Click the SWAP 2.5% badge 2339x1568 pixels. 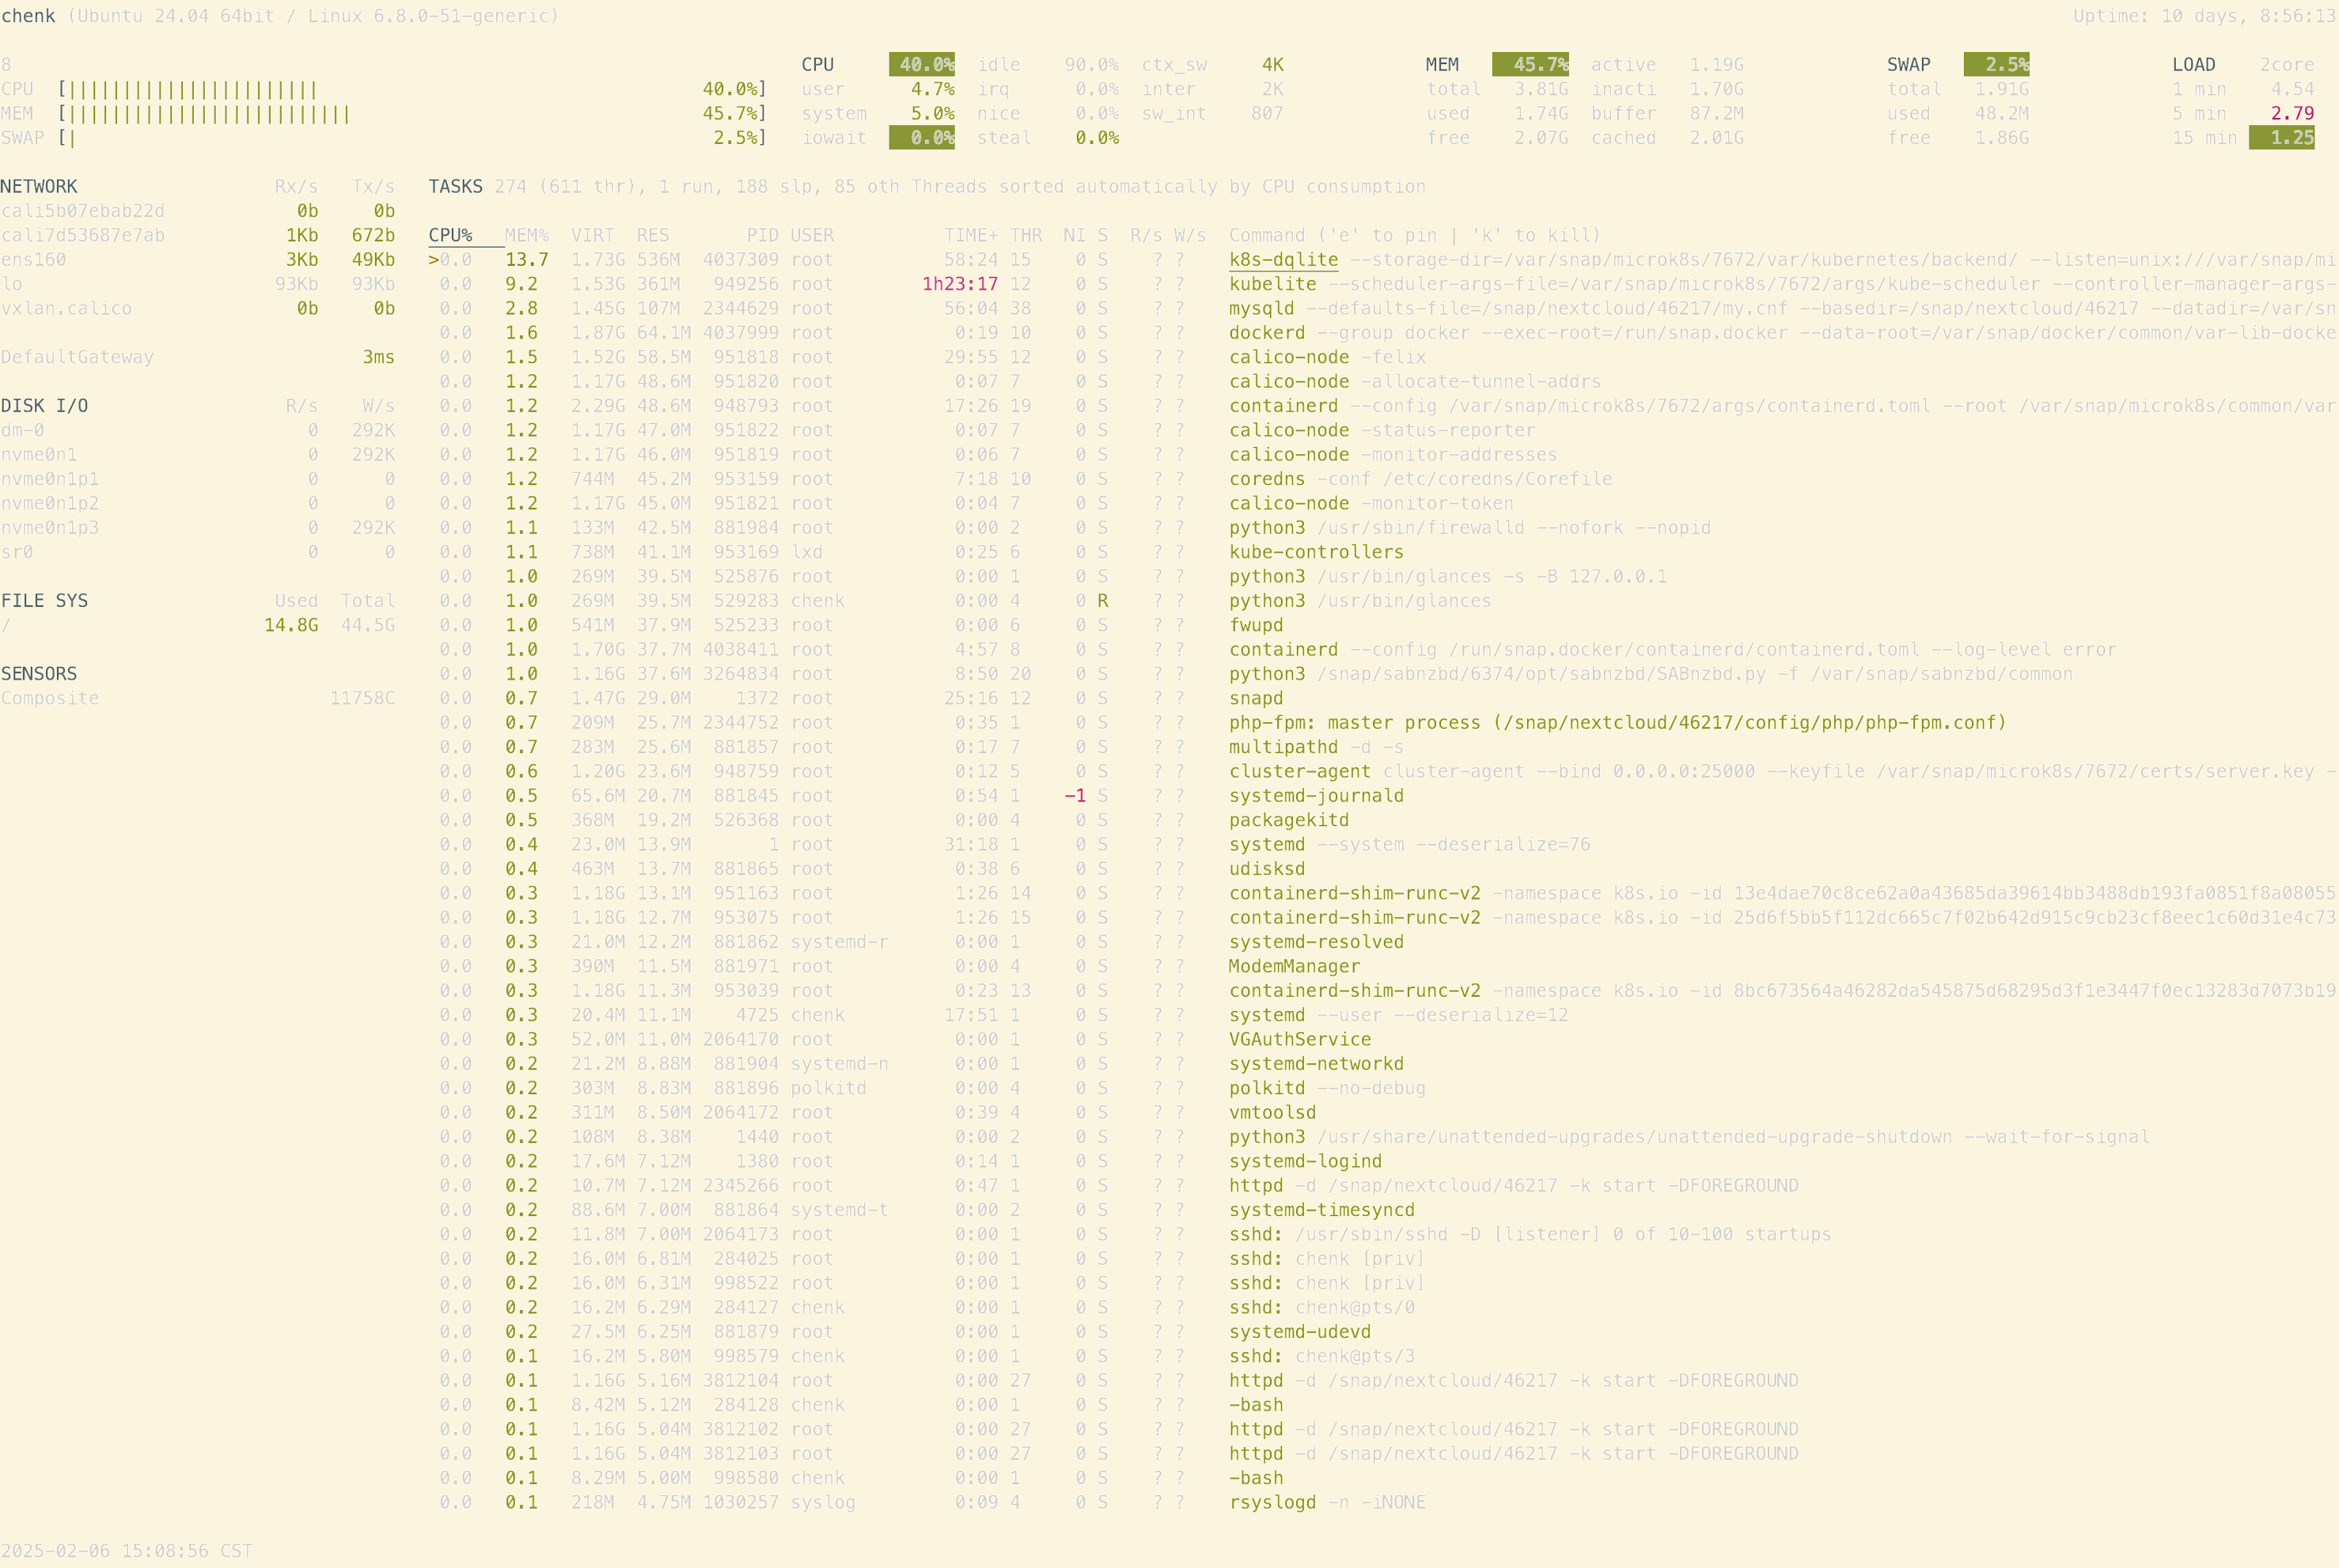pyautogui.click(x=1996, y=65)
